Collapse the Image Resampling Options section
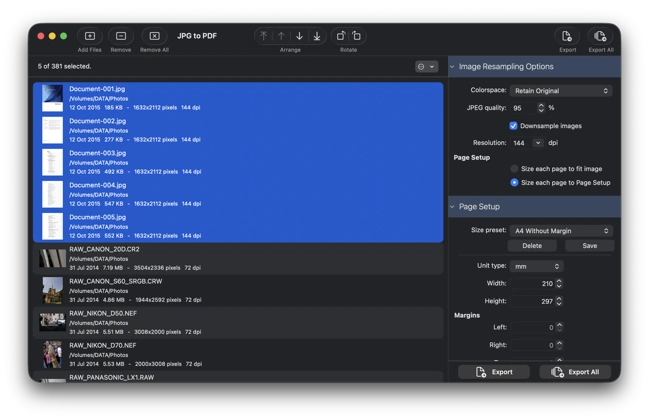Screen dimensions: 649x419 pos(452,67)
